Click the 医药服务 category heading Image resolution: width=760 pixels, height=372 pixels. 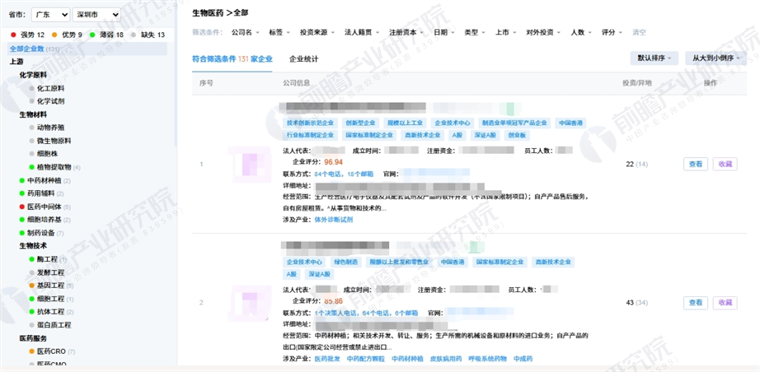[33, 338]
